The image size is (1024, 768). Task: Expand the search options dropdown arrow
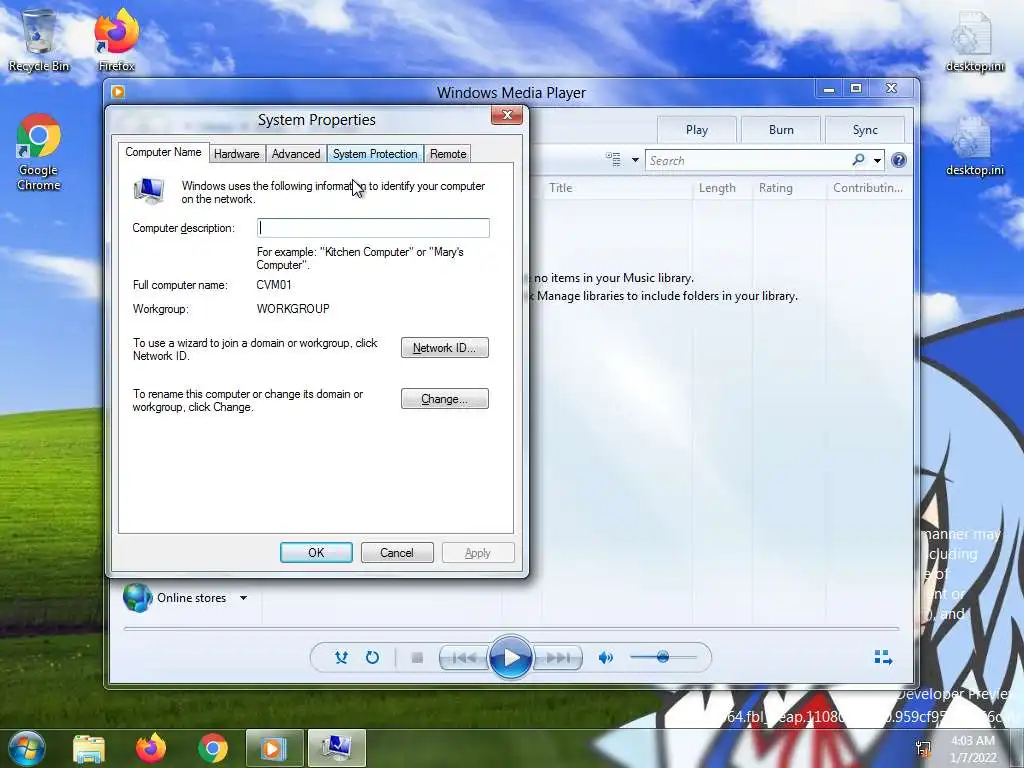877,161
